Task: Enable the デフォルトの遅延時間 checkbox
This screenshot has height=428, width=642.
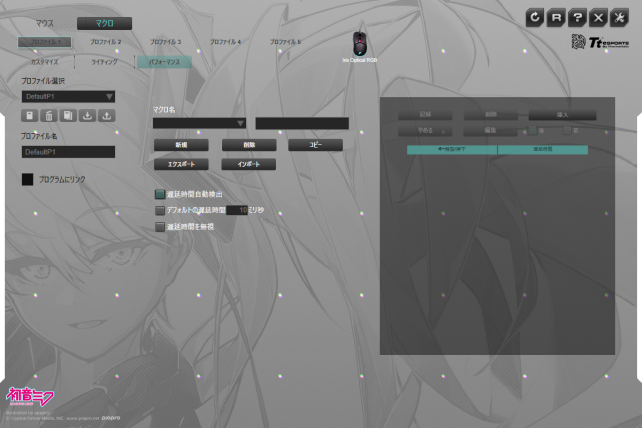Action: tap(160, 211)
